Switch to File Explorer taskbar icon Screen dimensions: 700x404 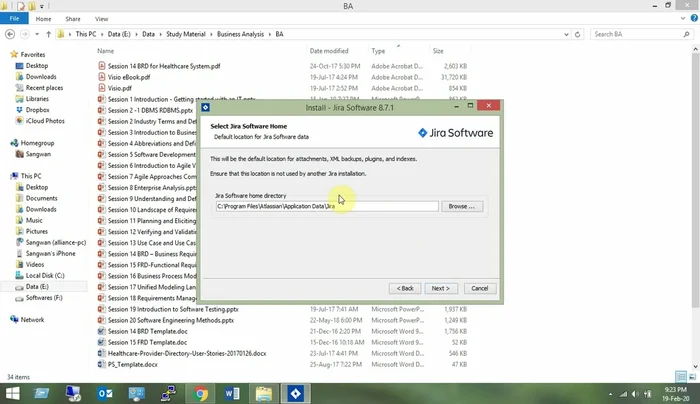[x=264, y=393]
